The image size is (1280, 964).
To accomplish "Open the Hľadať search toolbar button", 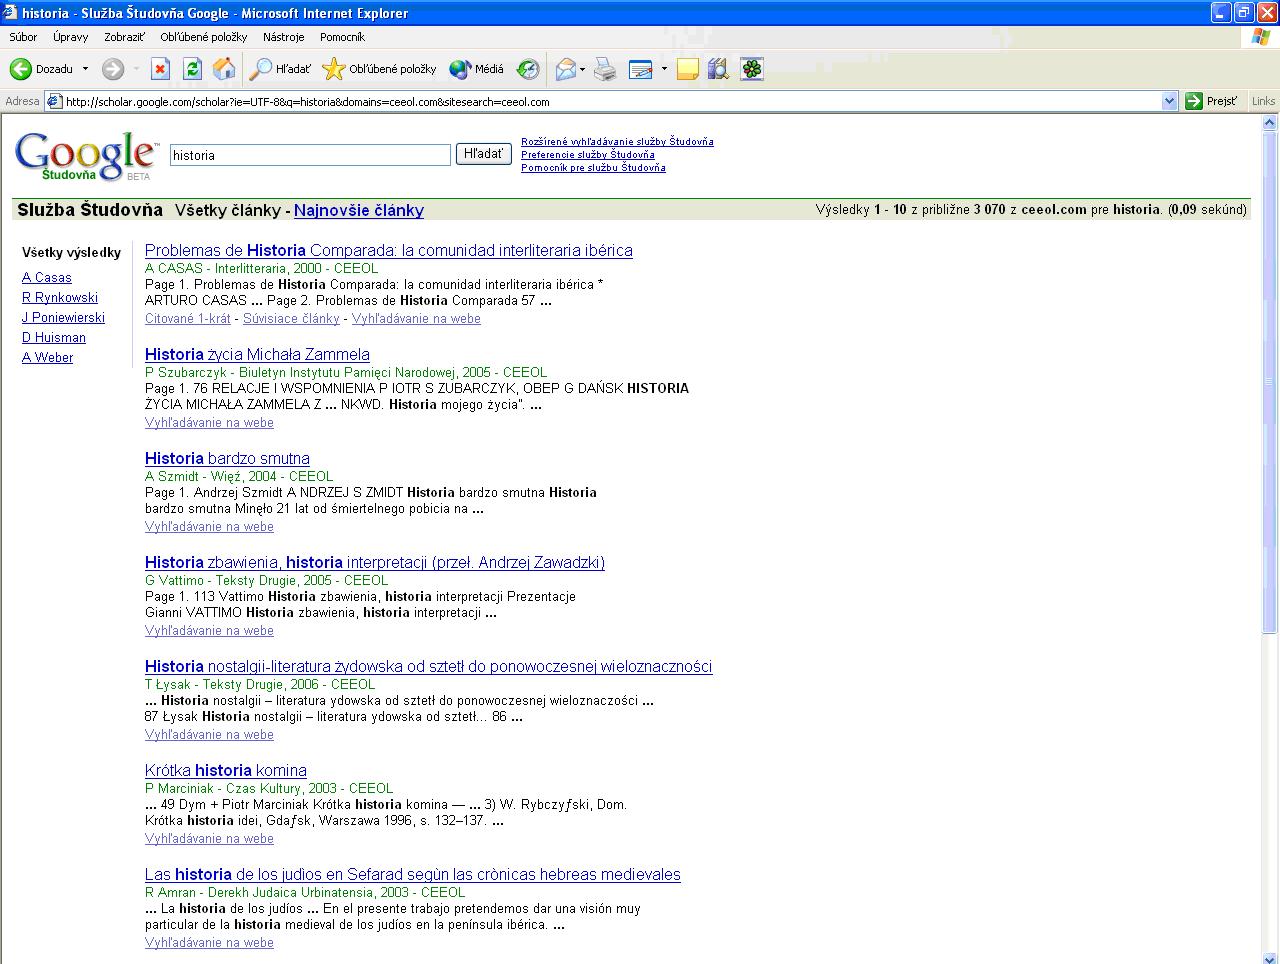I will [280, 69].
